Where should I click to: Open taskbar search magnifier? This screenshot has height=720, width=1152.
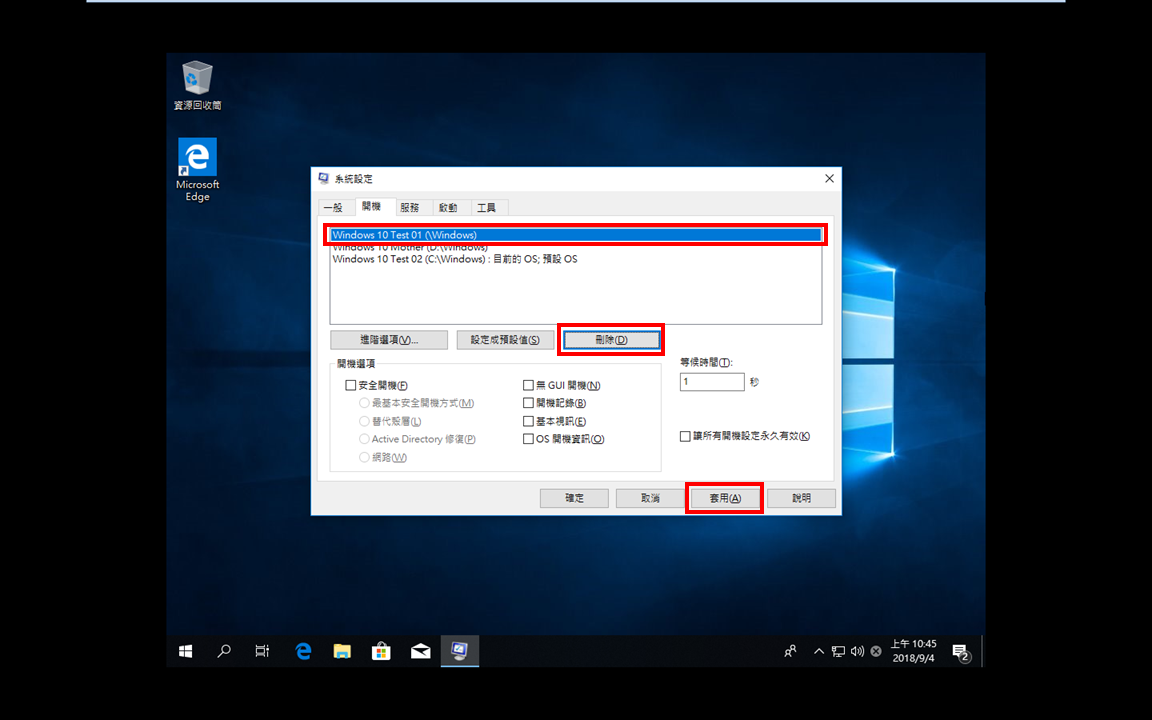point(224,651)
